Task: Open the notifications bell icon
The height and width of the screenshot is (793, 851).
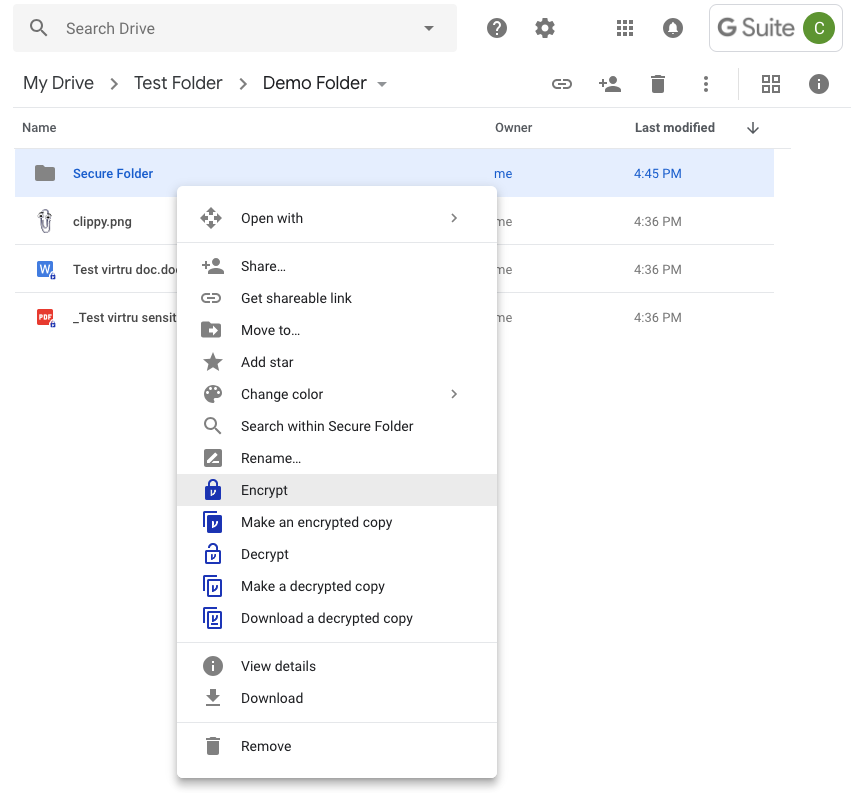Action: [x=672, y=28]
